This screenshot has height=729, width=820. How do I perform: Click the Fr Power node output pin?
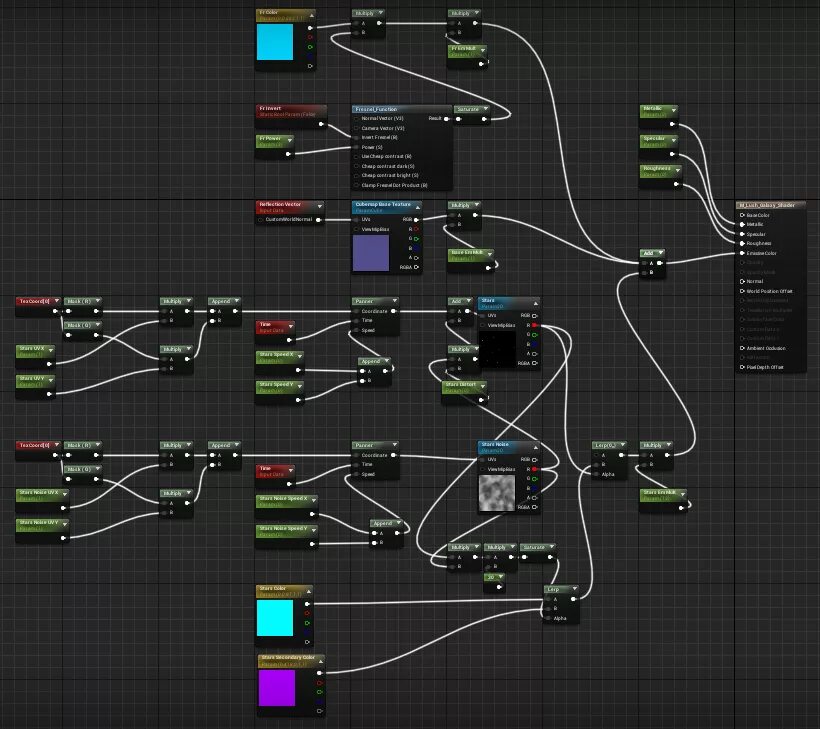(x=288, y=154)
